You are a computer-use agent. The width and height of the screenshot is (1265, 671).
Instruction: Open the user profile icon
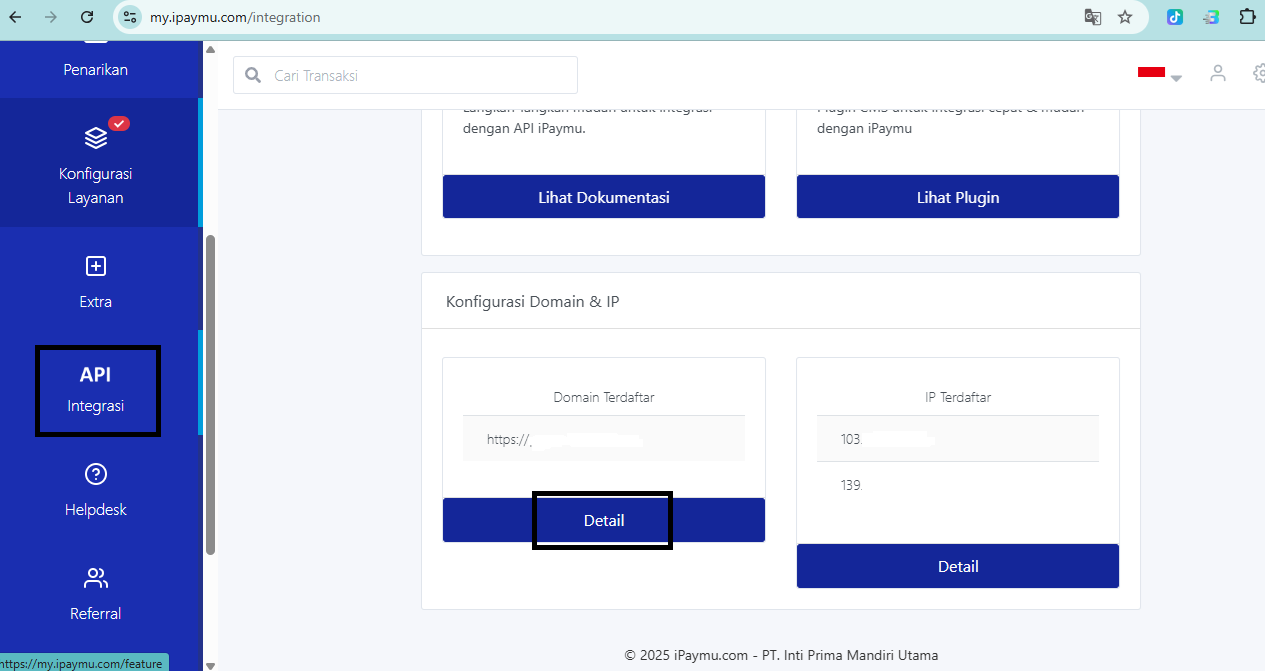tap(1217, 73)
